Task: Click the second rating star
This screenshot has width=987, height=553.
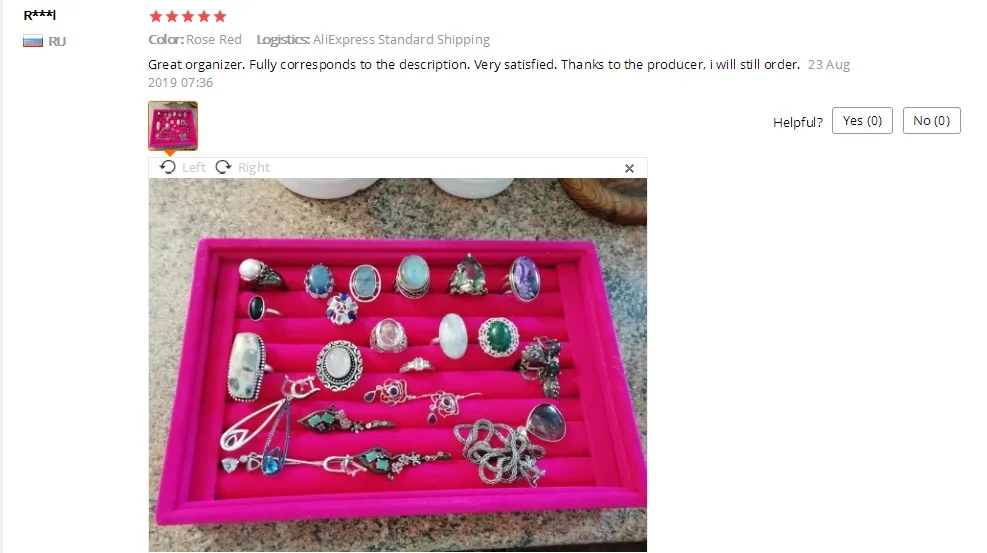Action: pyautogui.click(x=172, y=16)
